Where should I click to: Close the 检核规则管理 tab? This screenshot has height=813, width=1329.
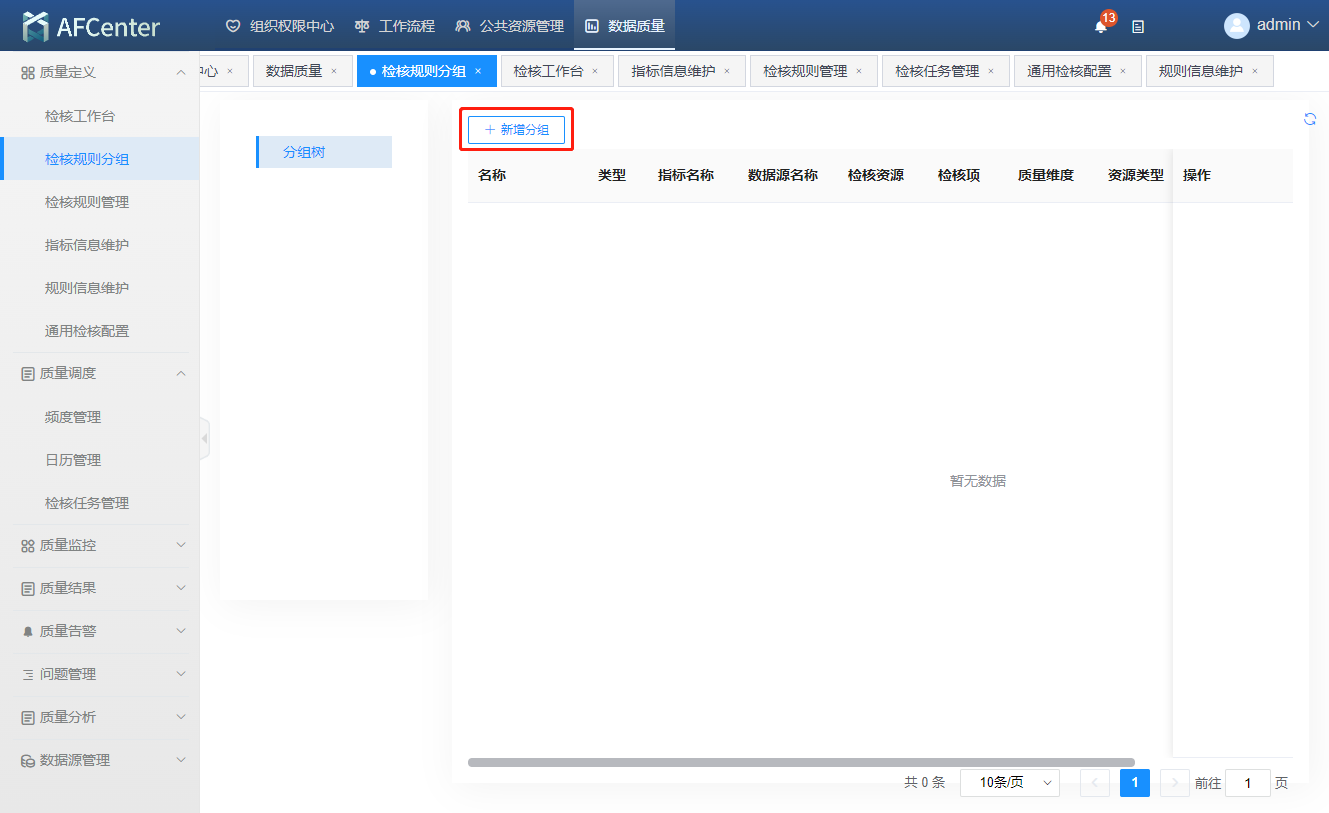859,71
